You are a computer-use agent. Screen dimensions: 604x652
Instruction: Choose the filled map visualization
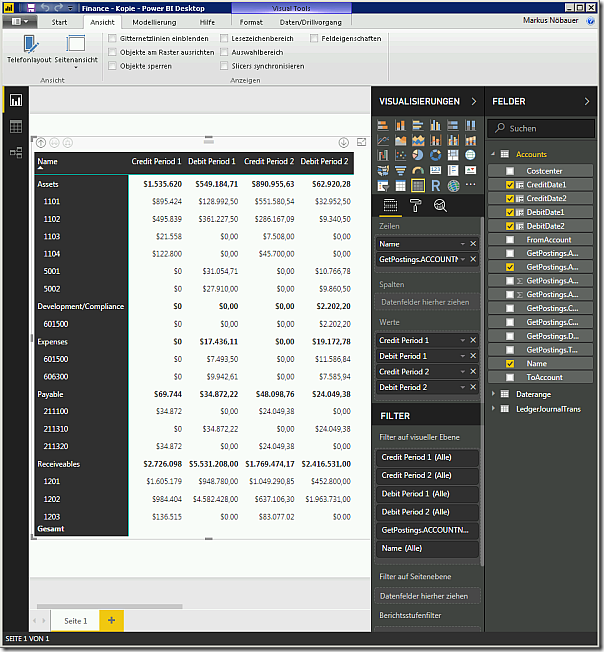(x=383, y=170)
